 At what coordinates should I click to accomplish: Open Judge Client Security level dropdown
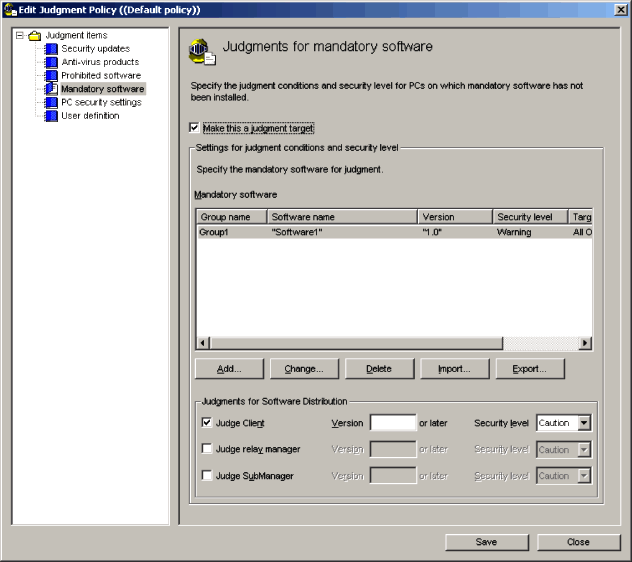(584, 423)
